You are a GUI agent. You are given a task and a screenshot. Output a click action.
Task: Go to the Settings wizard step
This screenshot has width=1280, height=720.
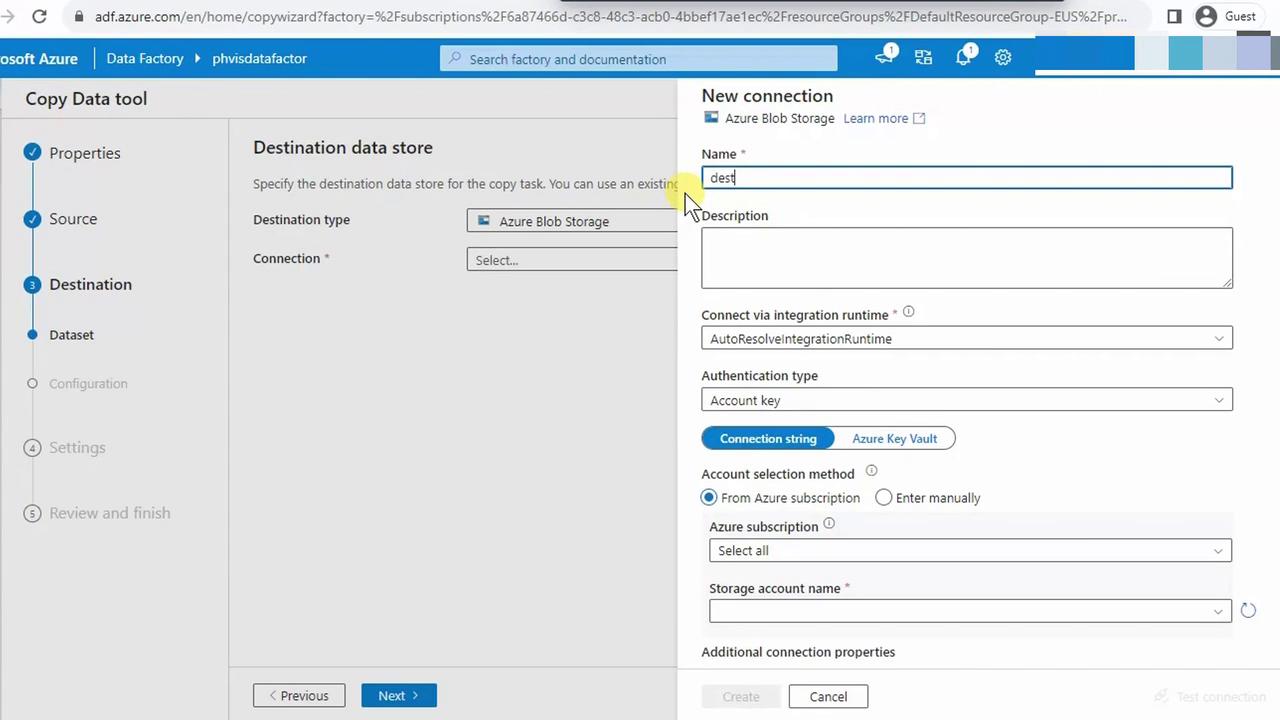[77, 447]
